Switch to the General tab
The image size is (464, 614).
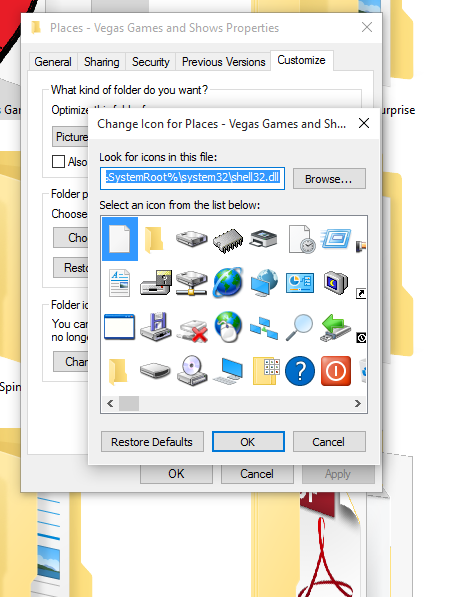click(x=53, y=62)
